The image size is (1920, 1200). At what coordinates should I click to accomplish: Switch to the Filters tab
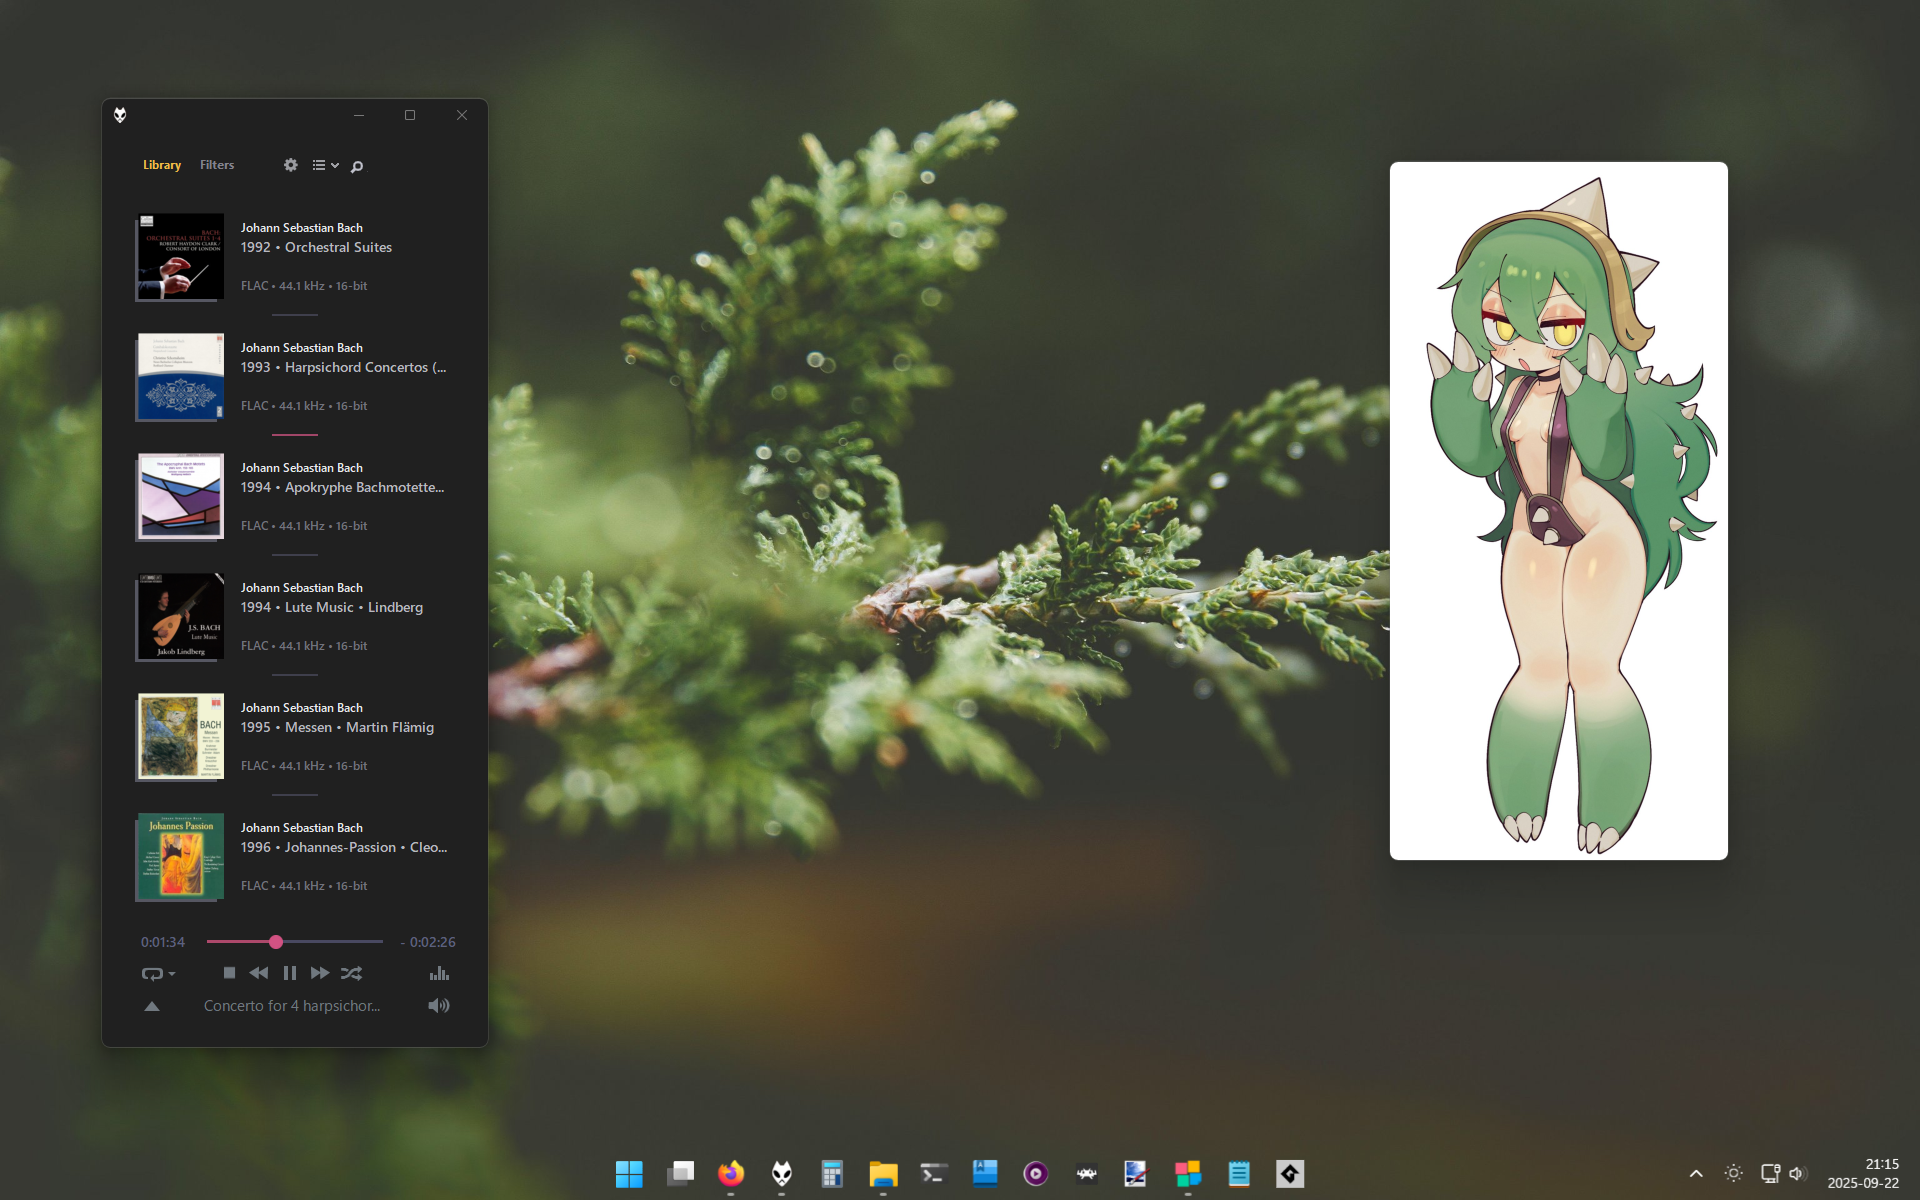[x=217, y=165]
